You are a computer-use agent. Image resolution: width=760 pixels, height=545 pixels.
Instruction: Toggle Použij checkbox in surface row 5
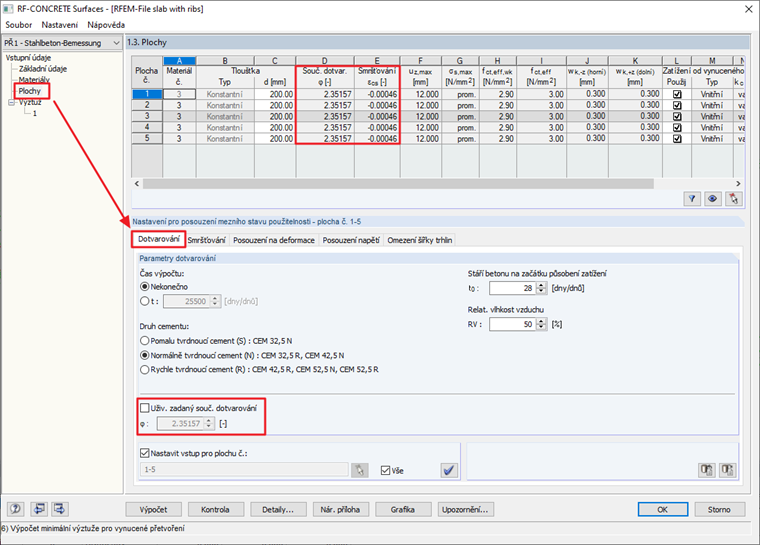(x=677, y=139)
